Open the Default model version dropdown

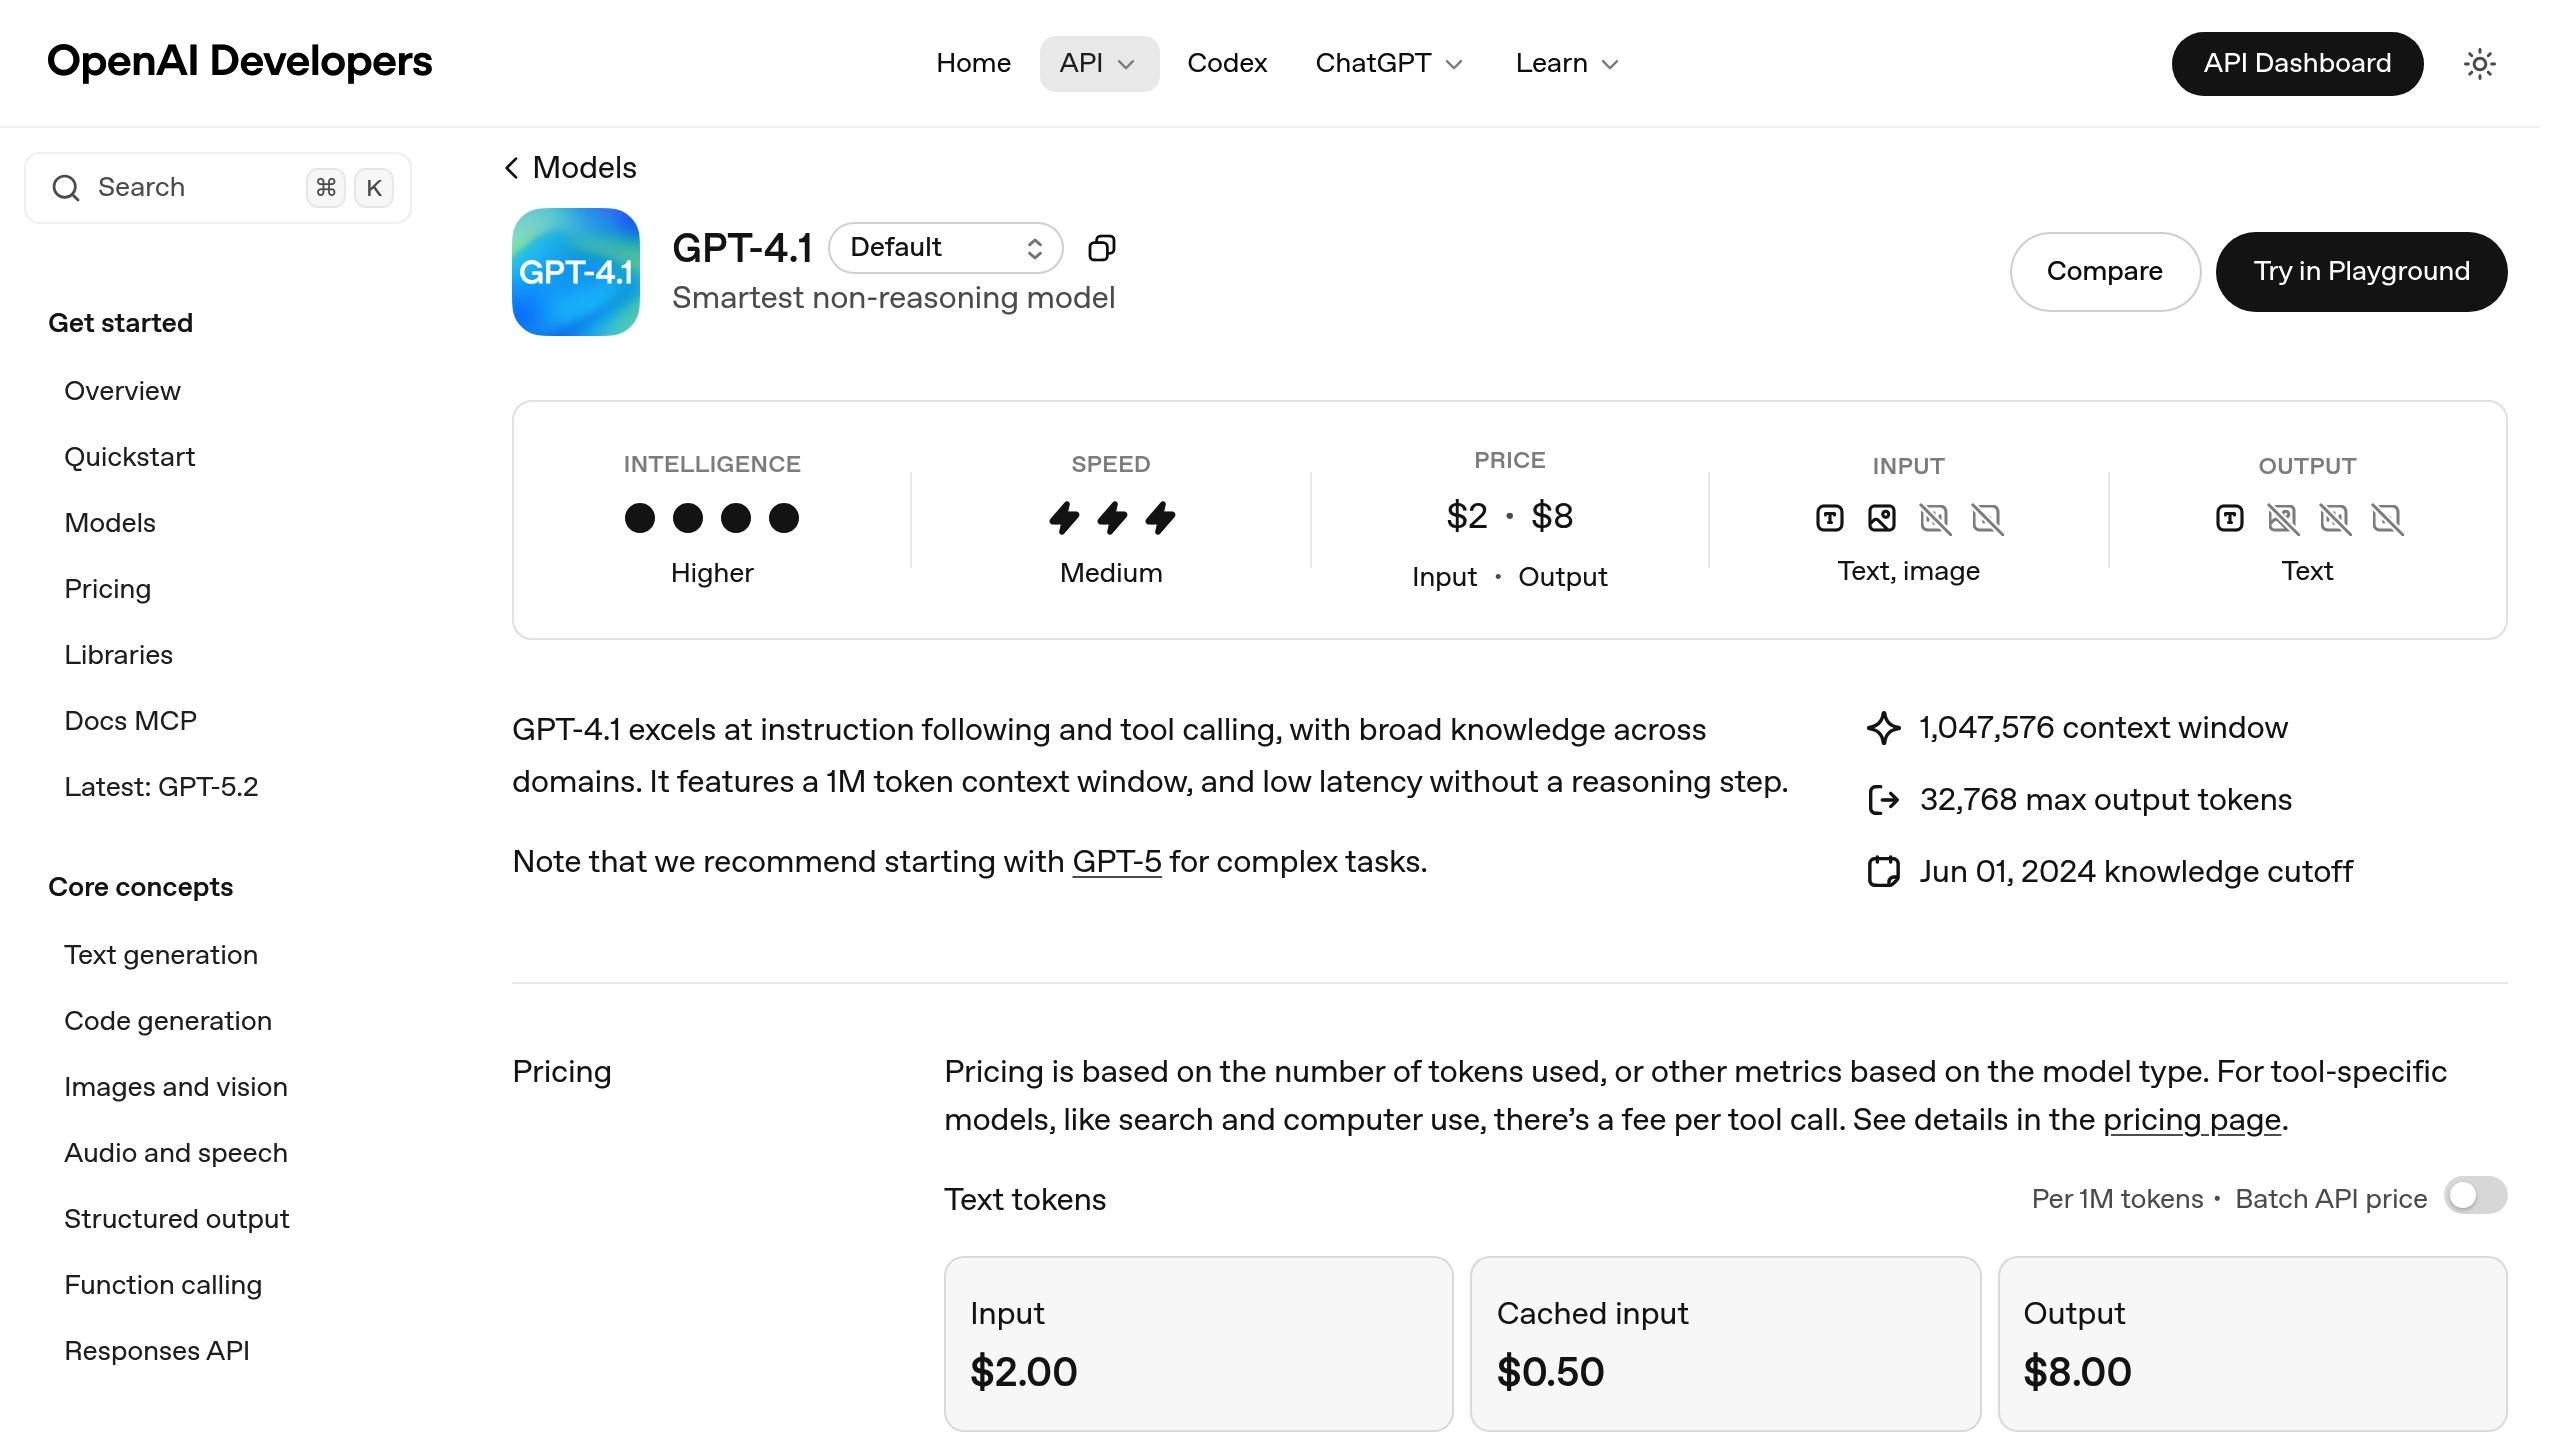point(945,248)
